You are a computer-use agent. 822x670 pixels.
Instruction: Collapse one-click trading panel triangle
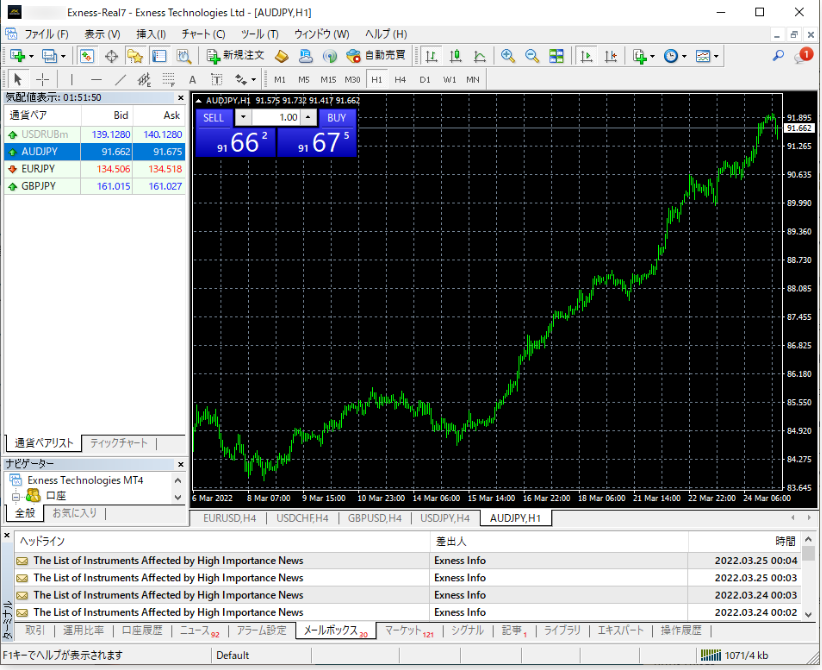pos(199,101)
